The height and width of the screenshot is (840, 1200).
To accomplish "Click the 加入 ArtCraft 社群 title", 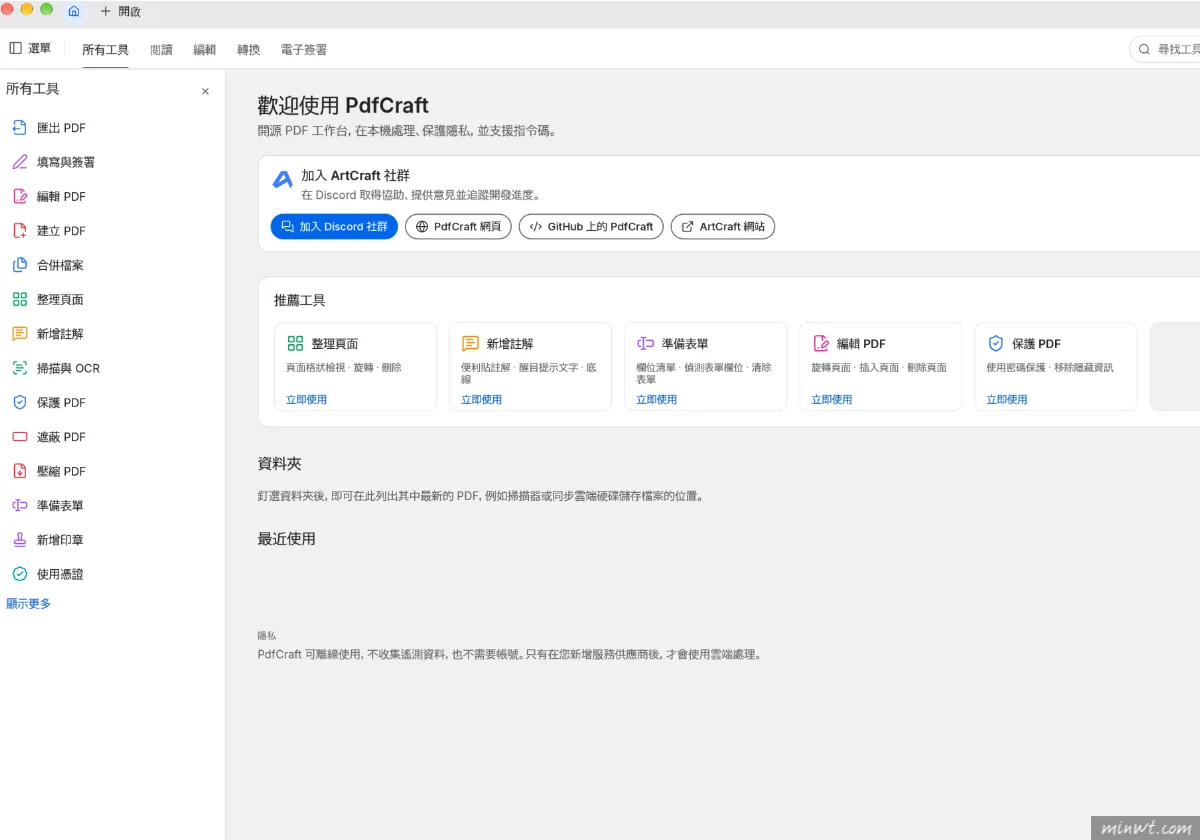I will [355, 176].
